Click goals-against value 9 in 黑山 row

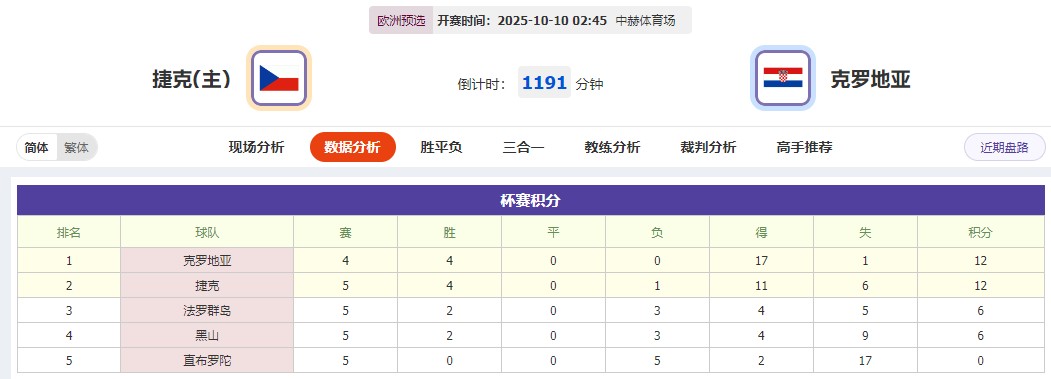[x=865, y=335]
